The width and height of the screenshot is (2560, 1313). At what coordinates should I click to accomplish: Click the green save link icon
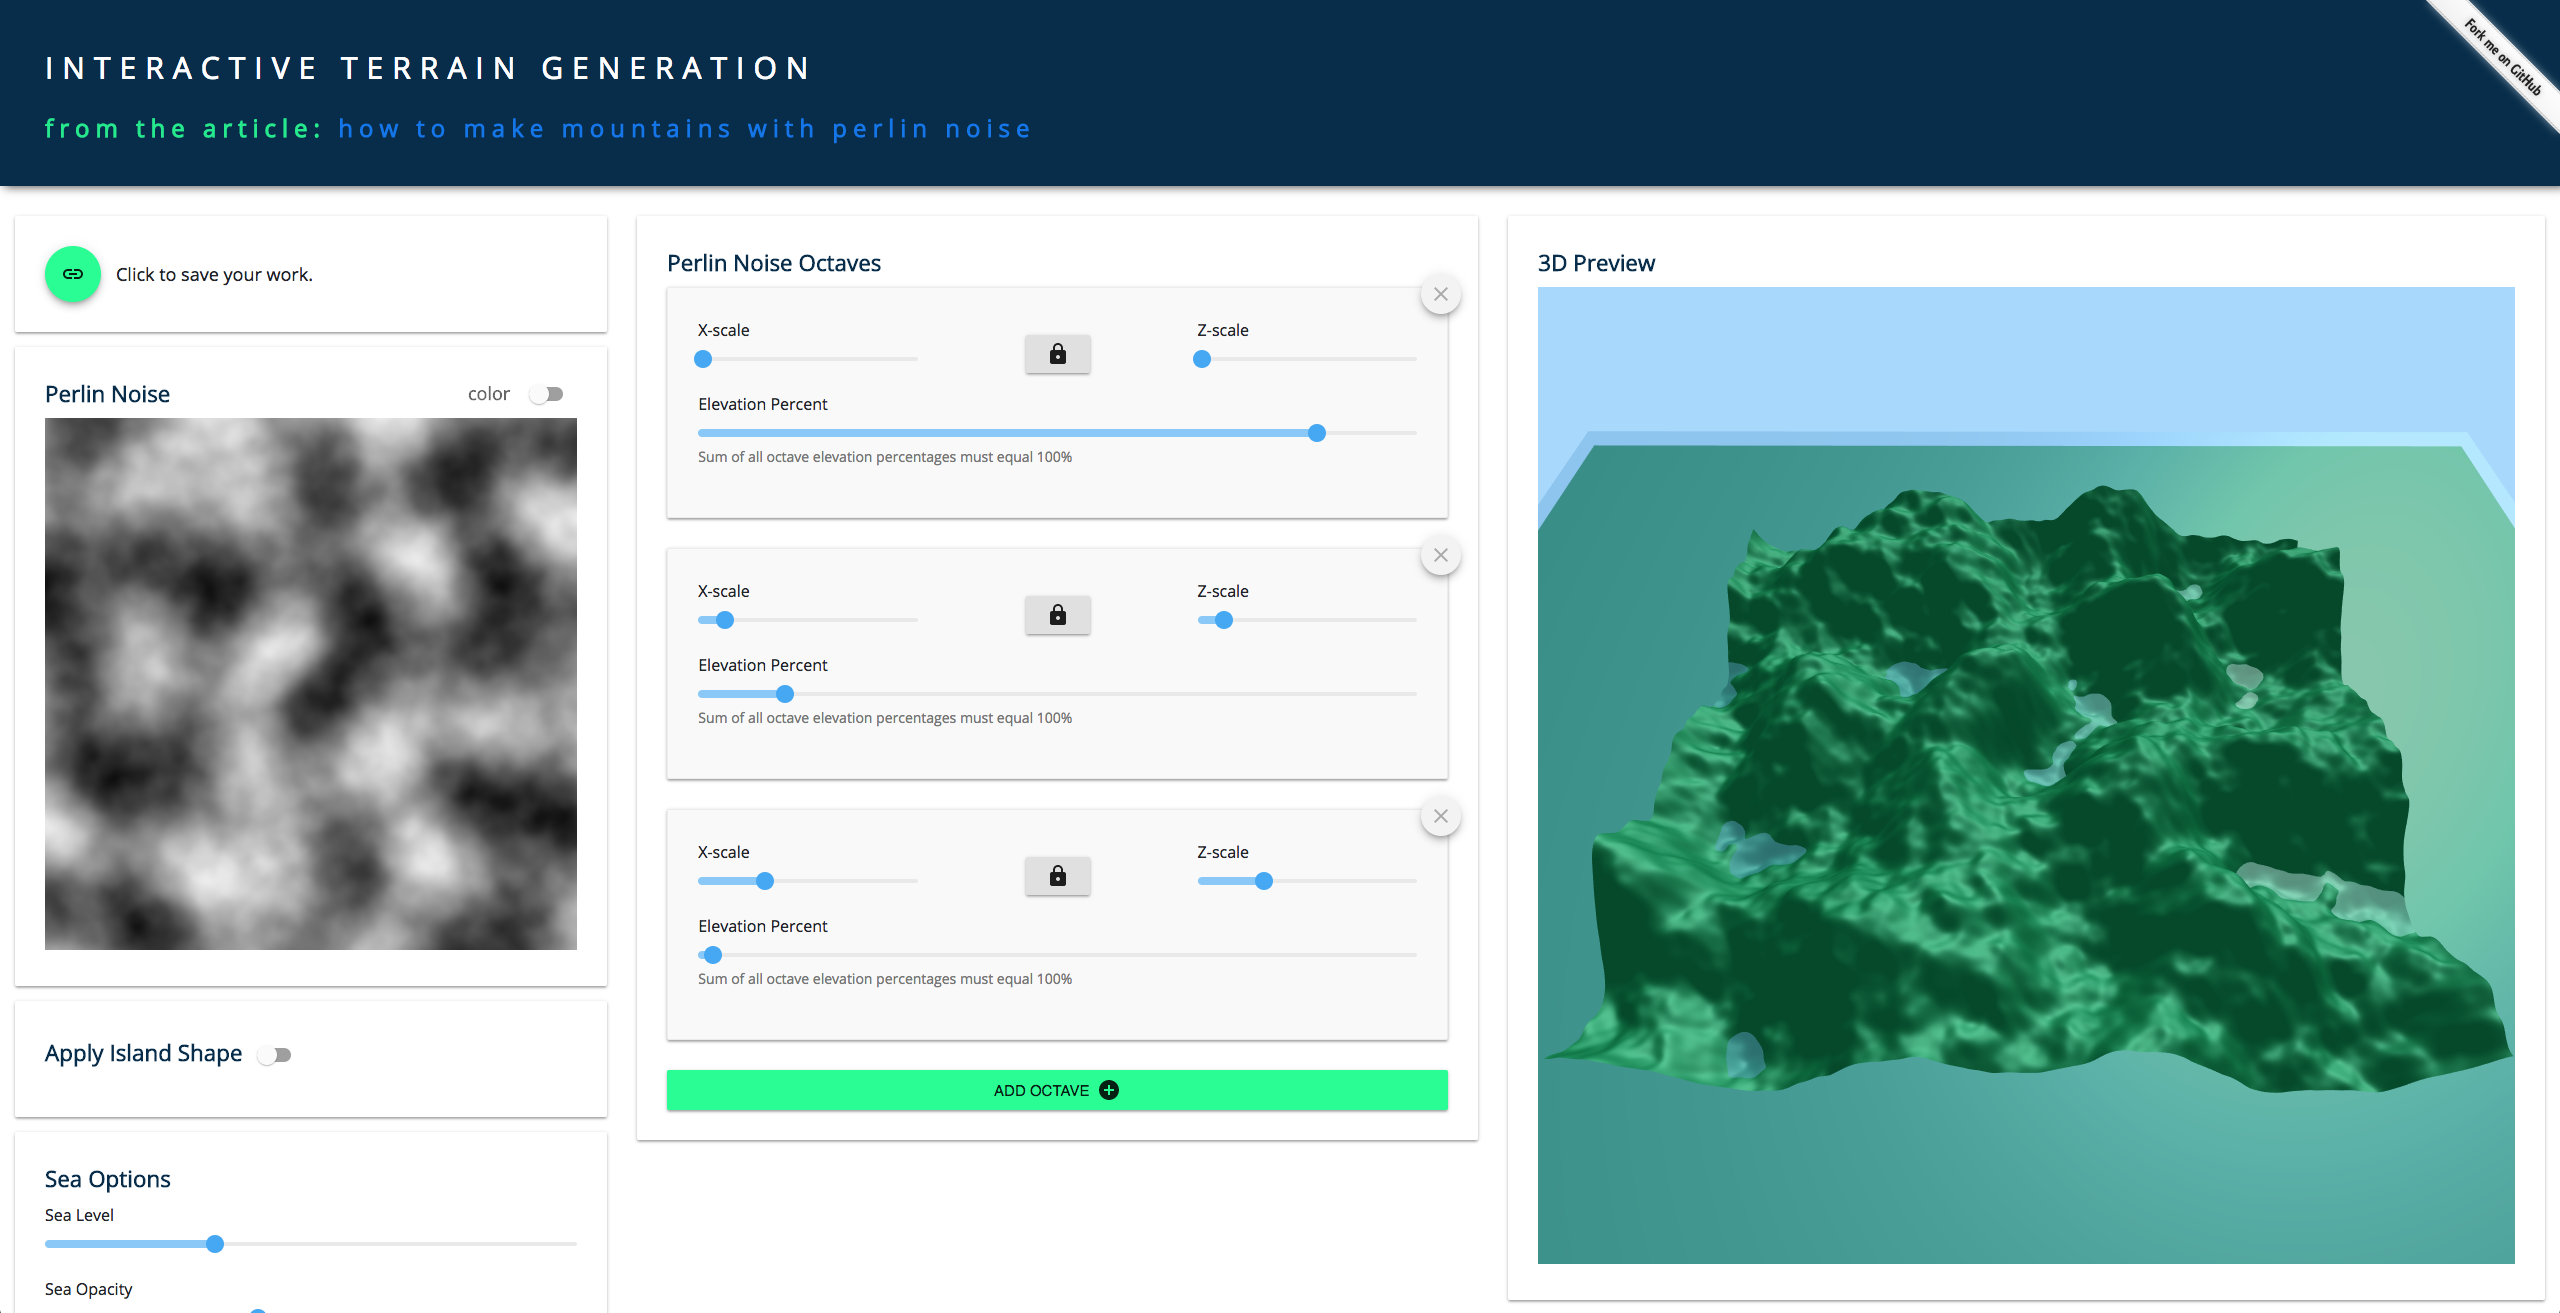coord(73,274)
